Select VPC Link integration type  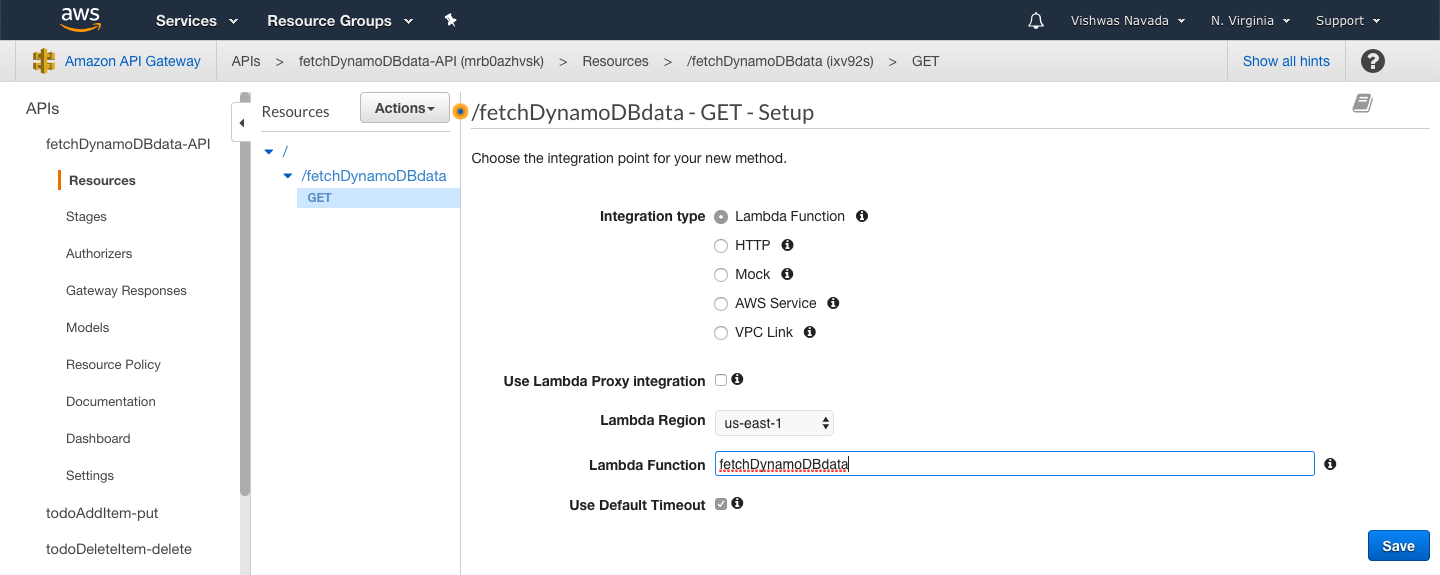pos(721,333)
